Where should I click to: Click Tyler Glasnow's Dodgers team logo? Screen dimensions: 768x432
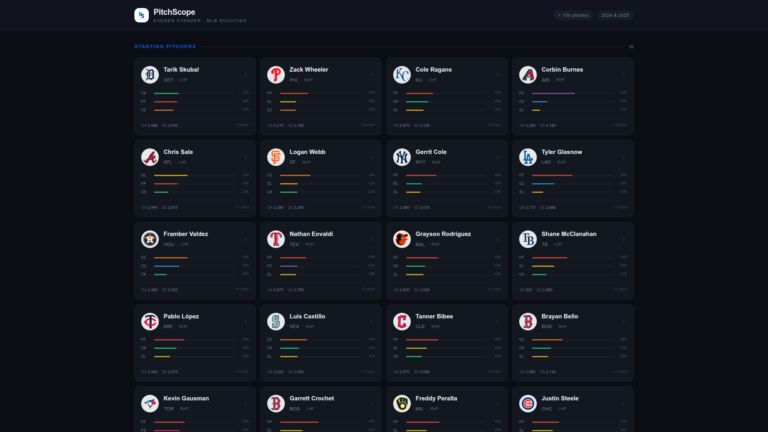(x=528, y=157)
